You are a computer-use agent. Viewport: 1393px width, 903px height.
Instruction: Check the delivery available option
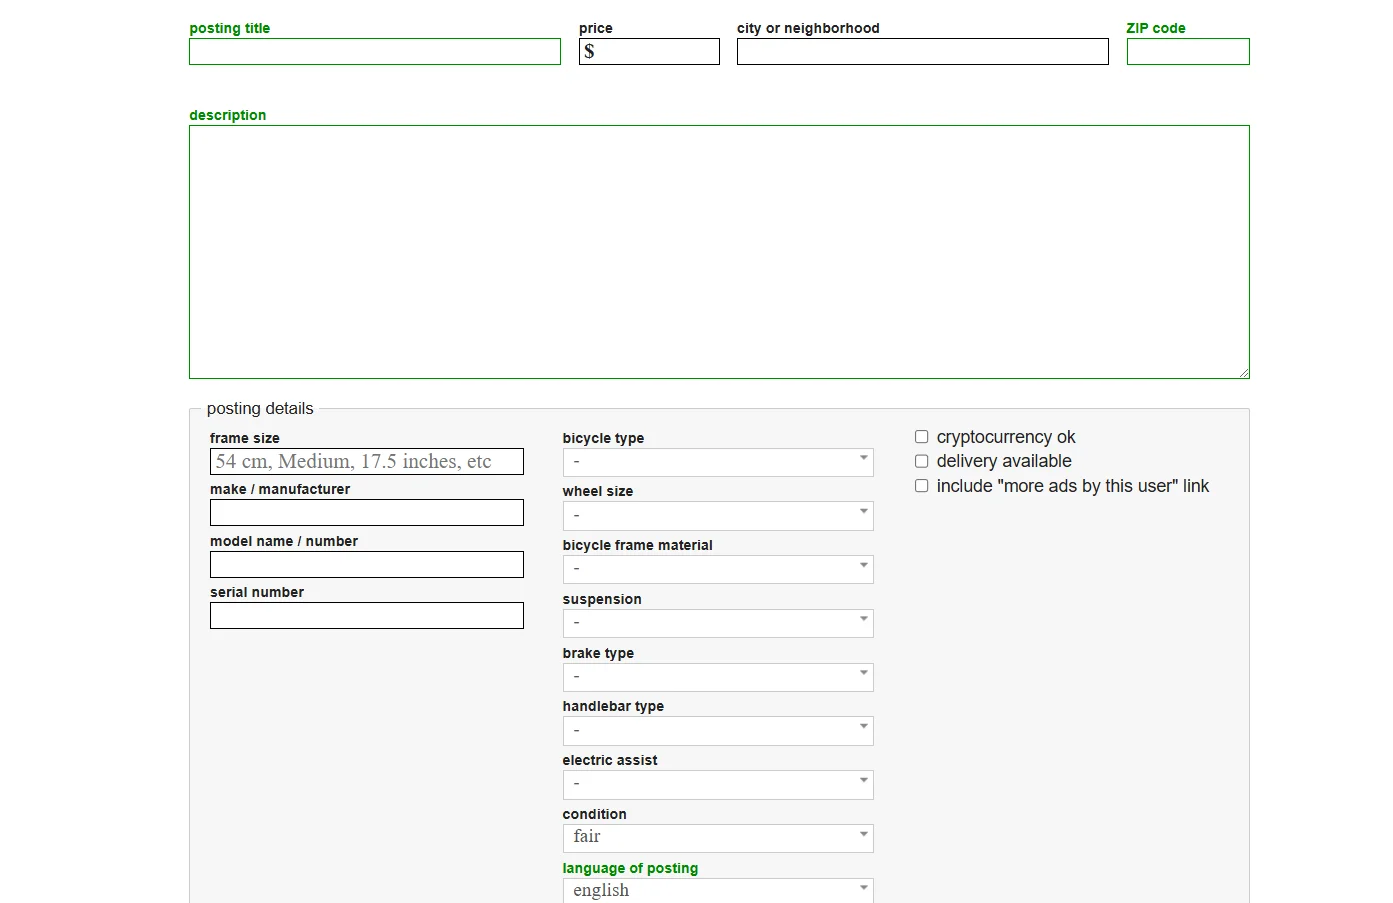[922, 461]
